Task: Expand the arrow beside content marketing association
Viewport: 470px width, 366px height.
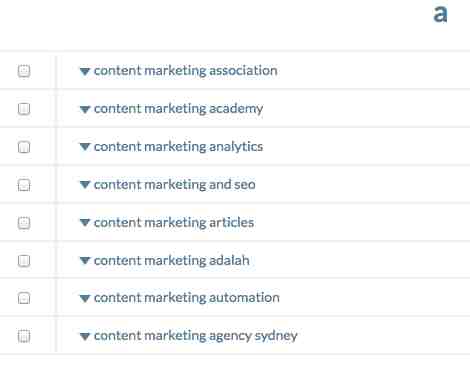Action: tap(85, 71)
